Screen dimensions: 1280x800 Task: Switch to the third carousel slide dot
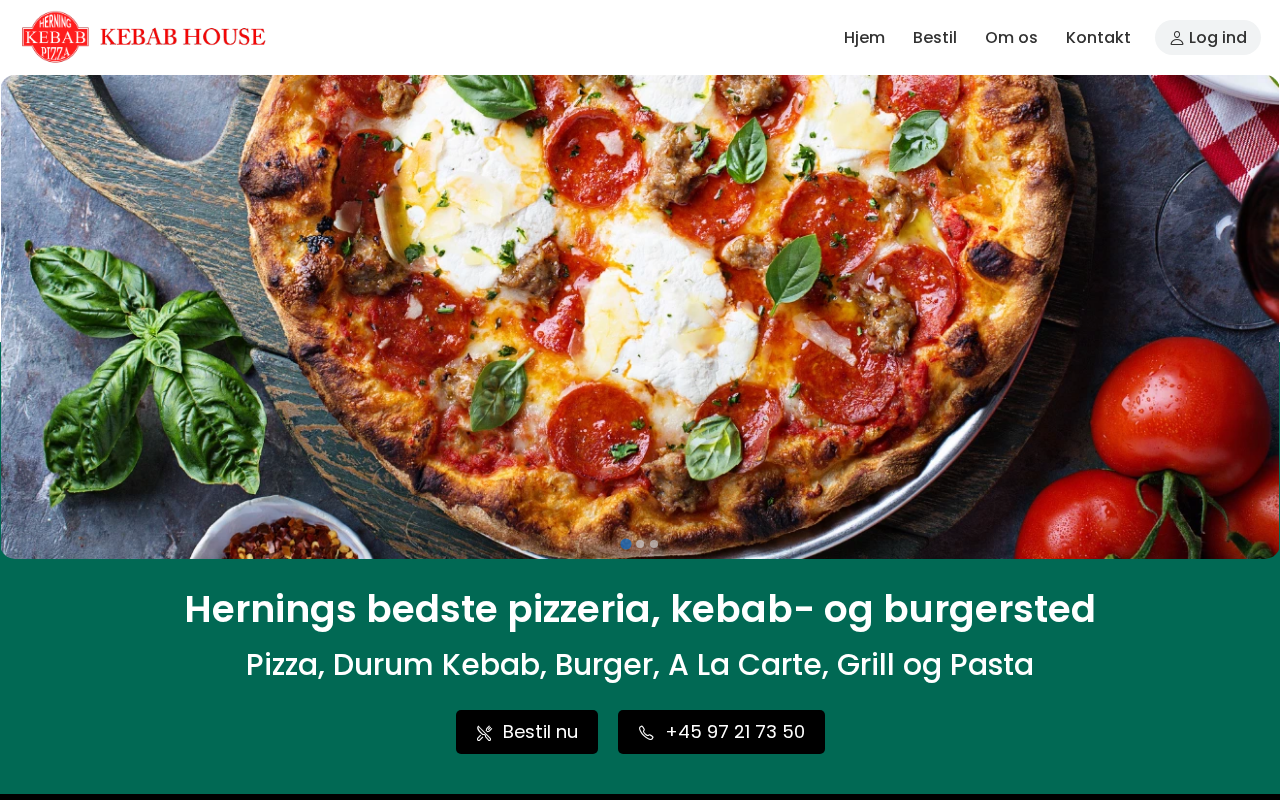pos(654,544)
